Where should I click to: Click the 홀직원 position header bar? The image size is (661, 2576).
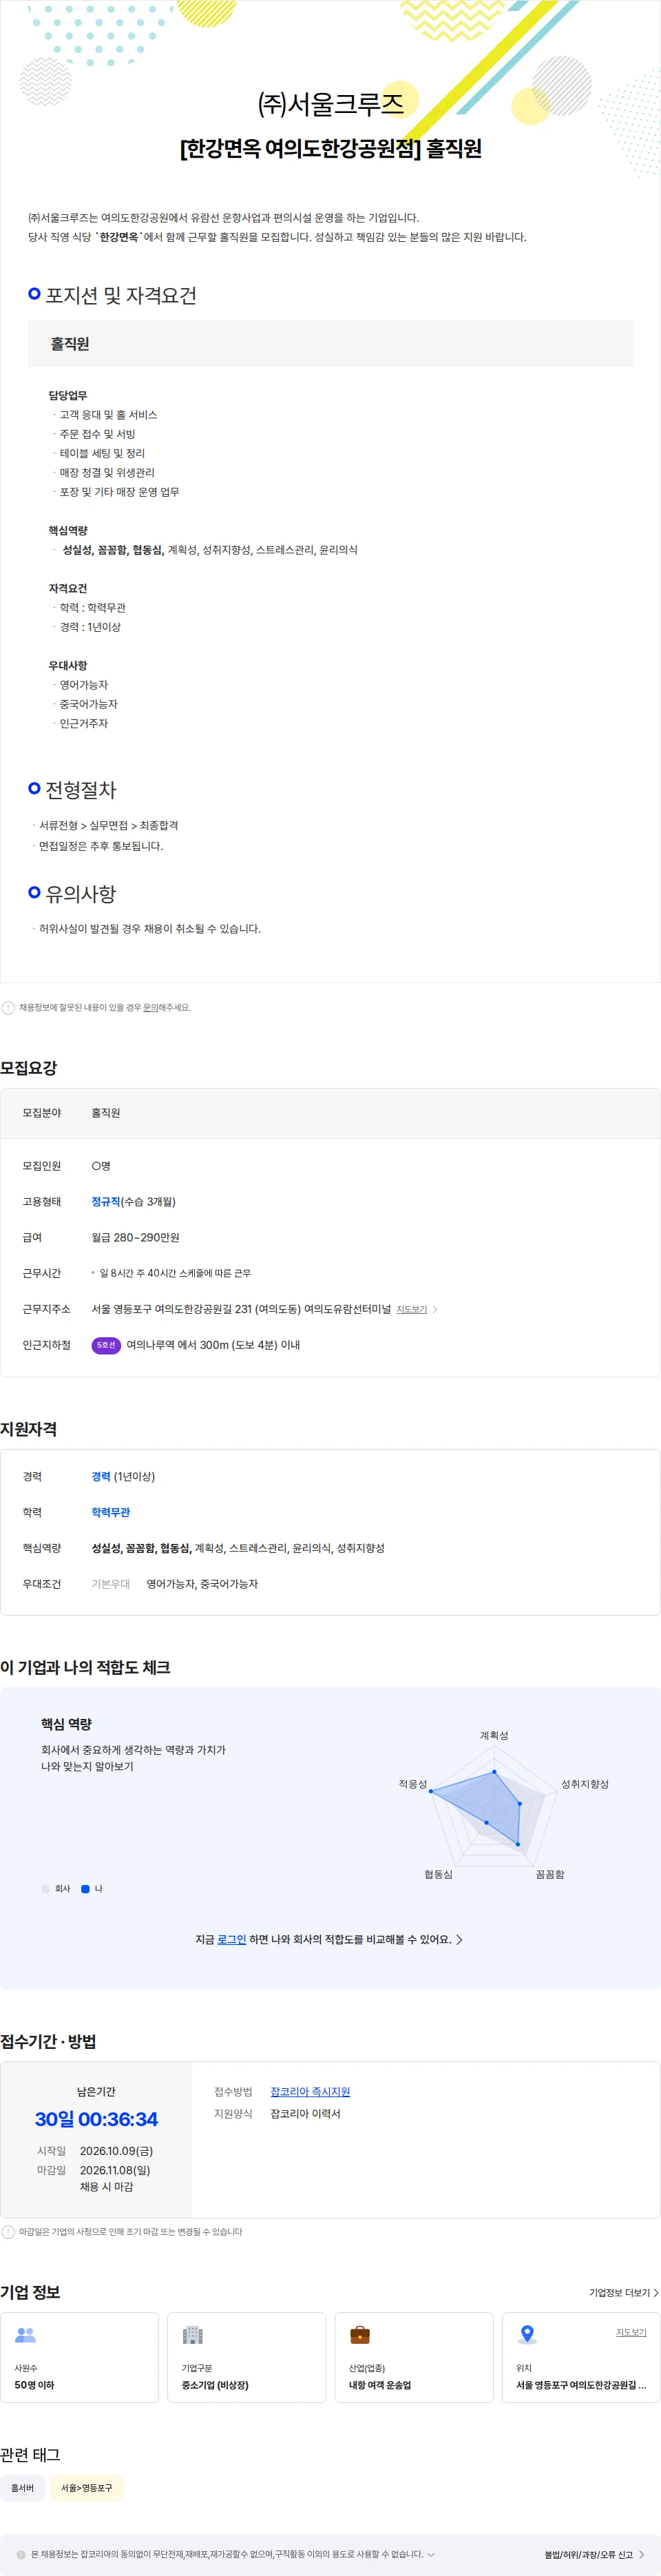tap(330, 343)
